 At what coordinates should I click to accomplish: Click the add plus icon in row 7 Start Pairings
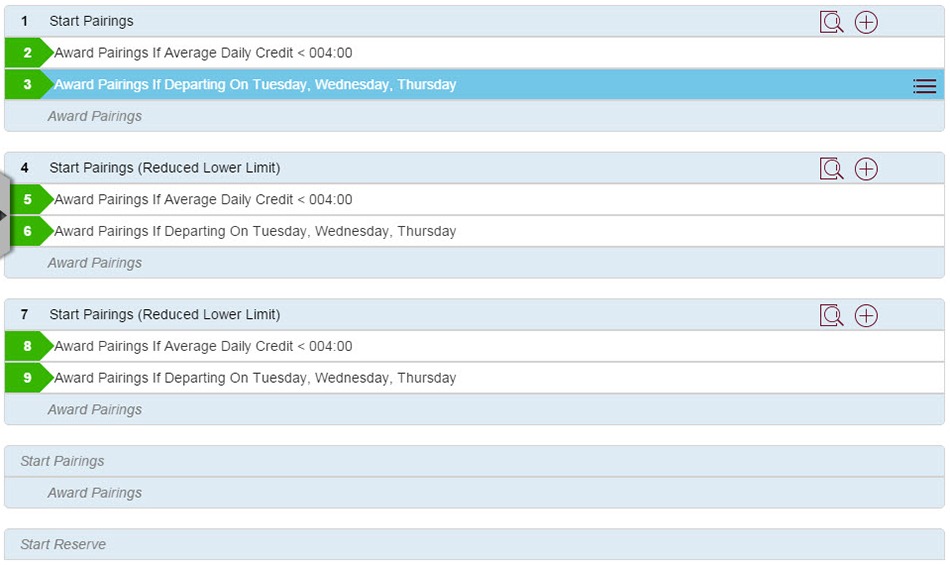point(866,316)
